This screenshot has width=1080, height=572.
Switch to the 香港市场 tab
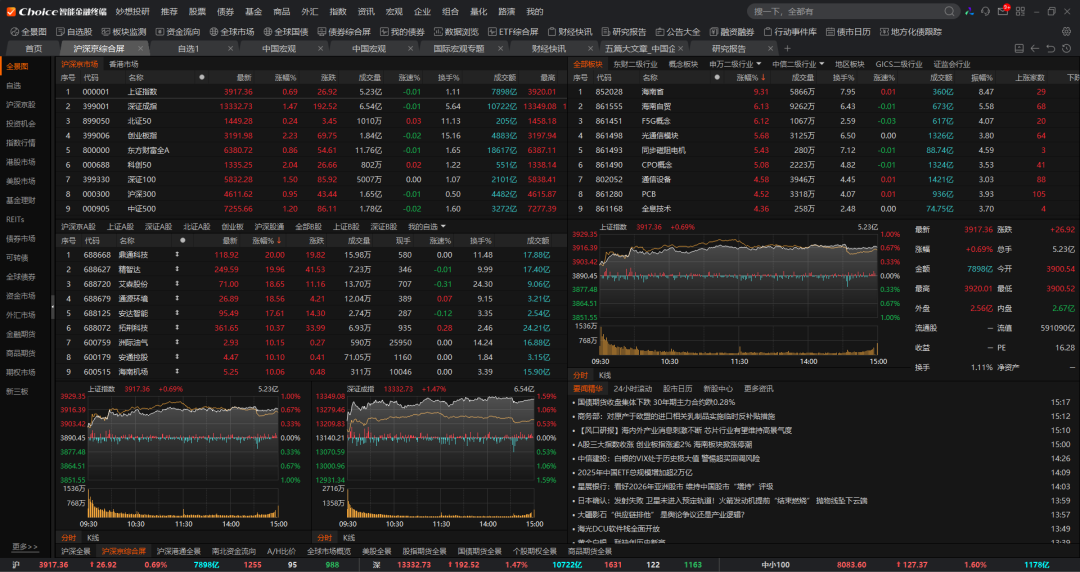pos(124,64)
